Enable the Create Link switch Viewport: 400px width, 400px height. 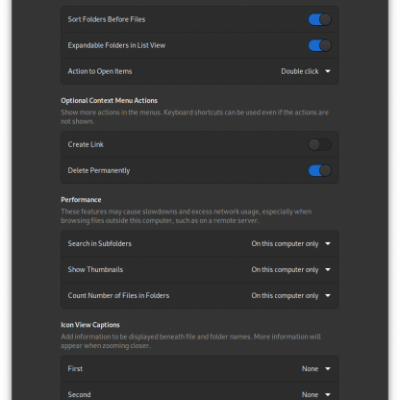pos(320,144)
